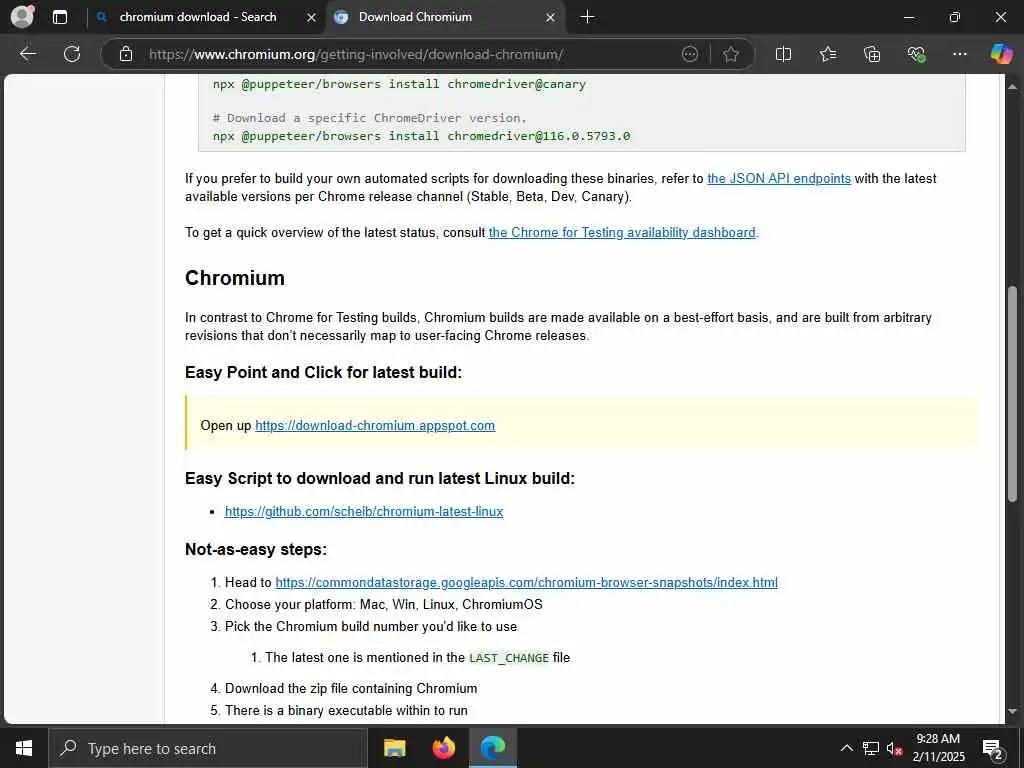View site information lock icon
The width and height of the screenshot is (1024, 768).
point(126,54)
